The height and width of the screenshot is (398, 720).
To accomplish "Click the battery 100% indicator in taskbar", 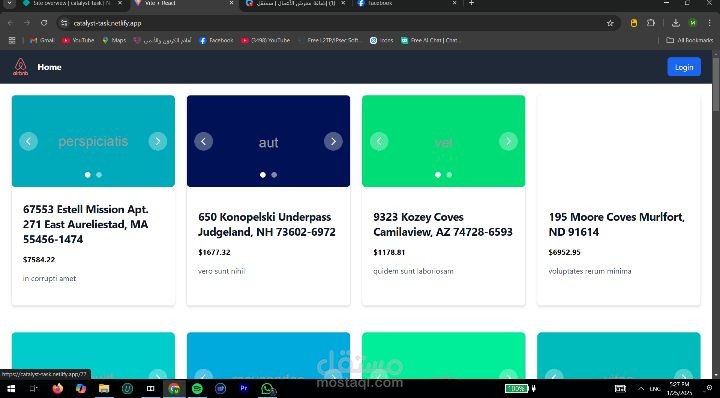I will pyautogui.click(x=517, y=389).
